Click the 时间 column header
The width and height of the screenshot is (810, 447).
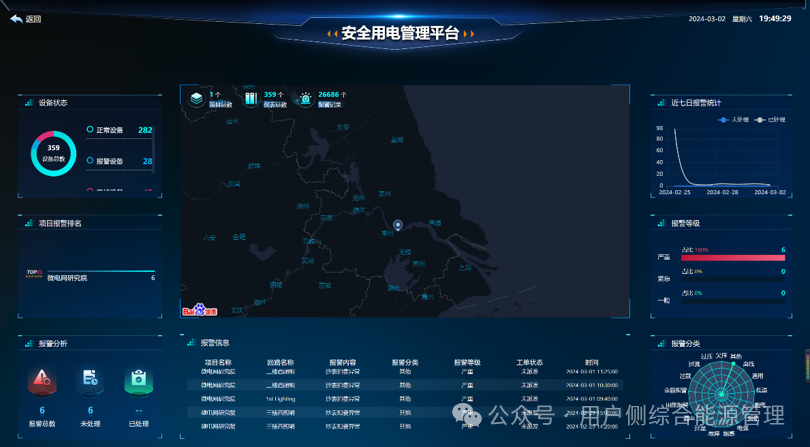[x=592, y=363]
